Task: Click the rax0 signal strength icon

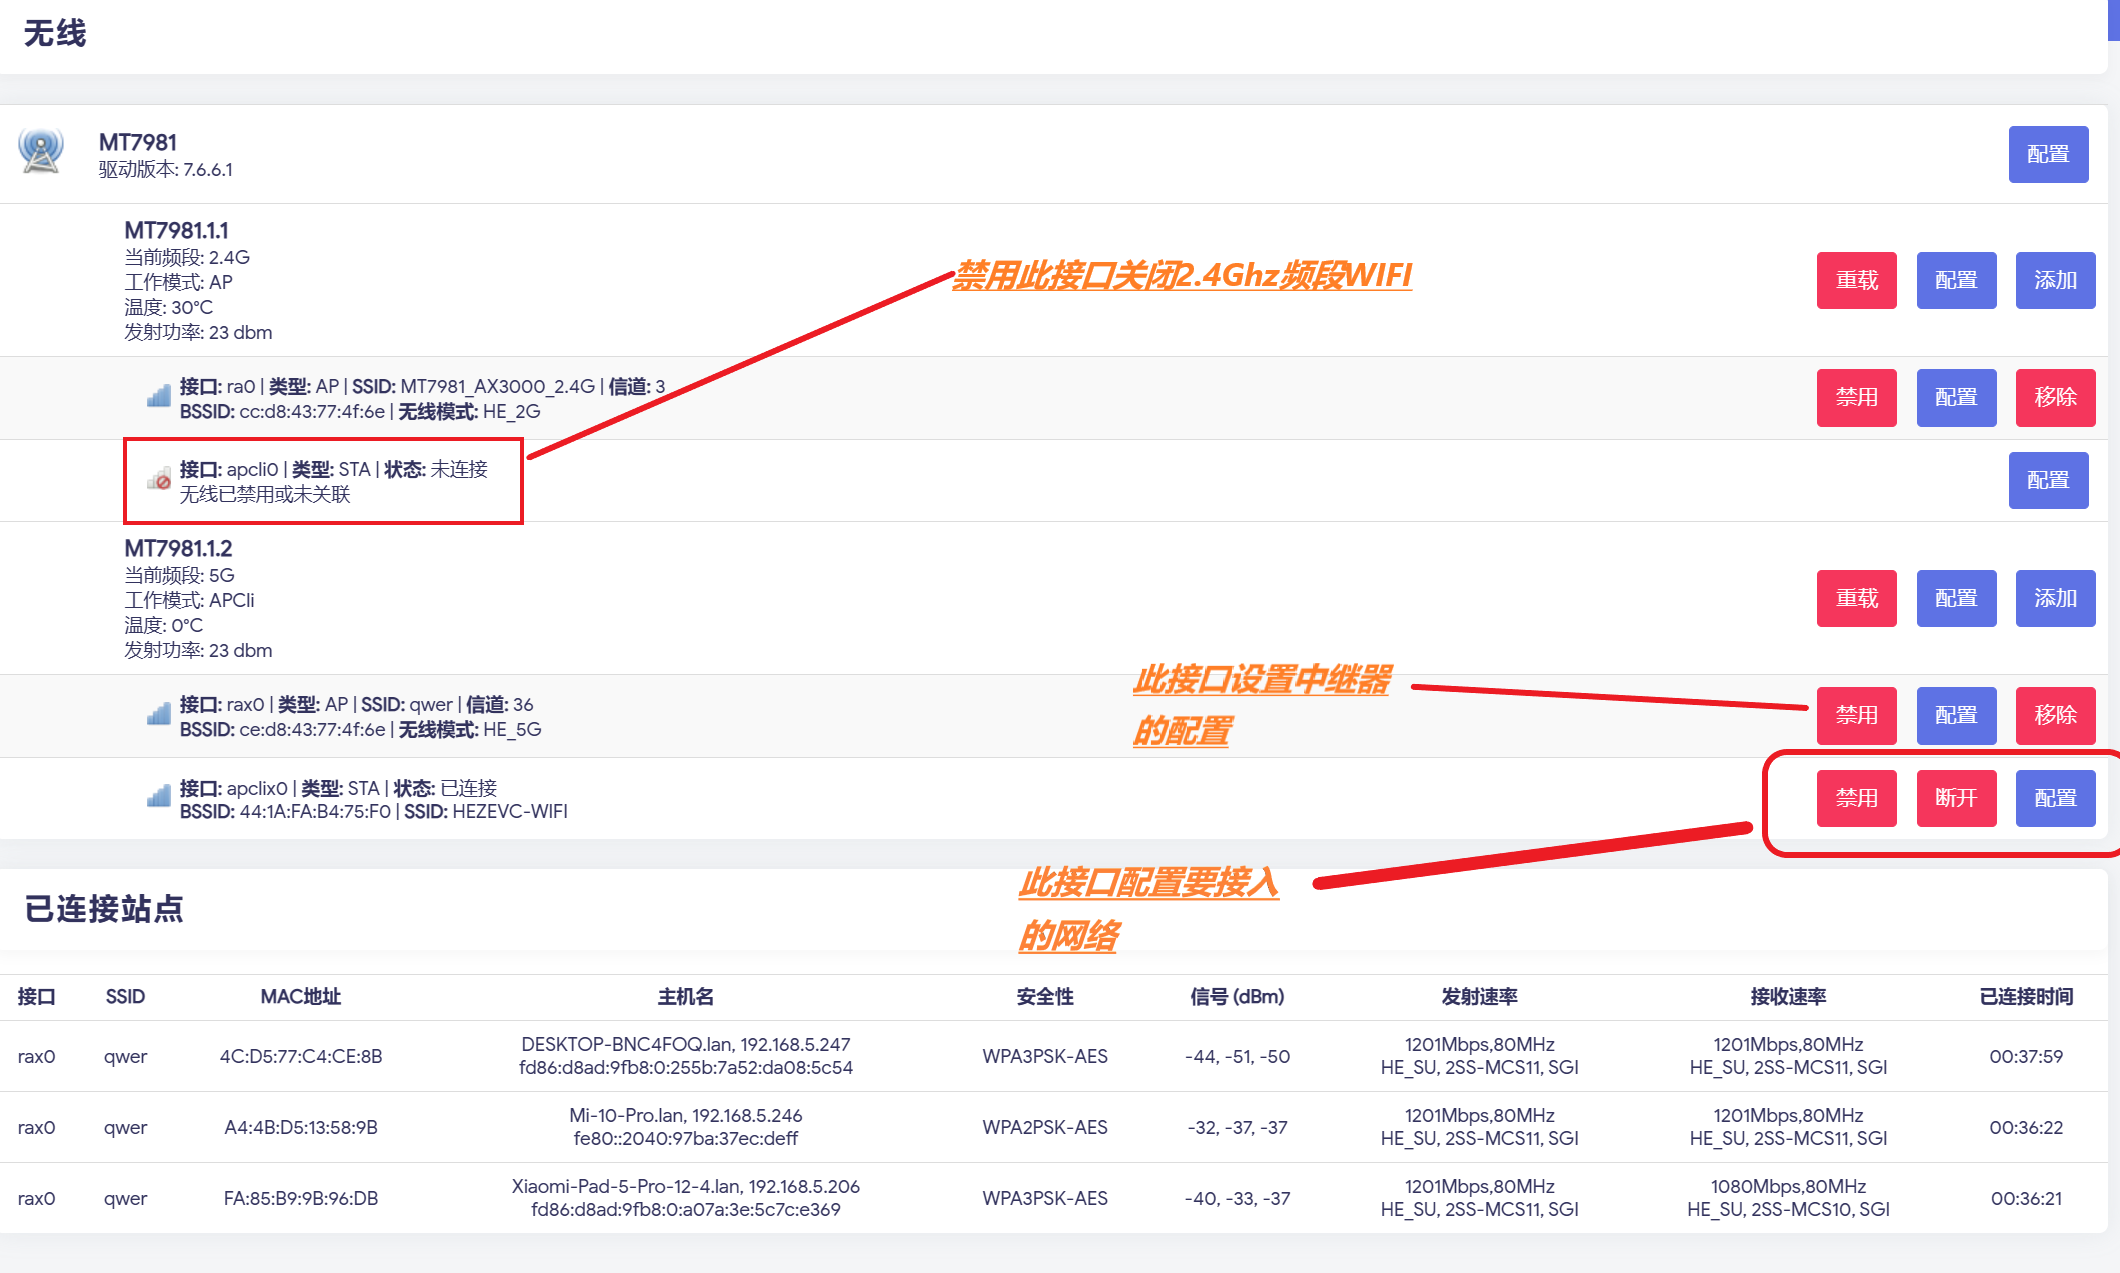Action: tap(158, 714)
